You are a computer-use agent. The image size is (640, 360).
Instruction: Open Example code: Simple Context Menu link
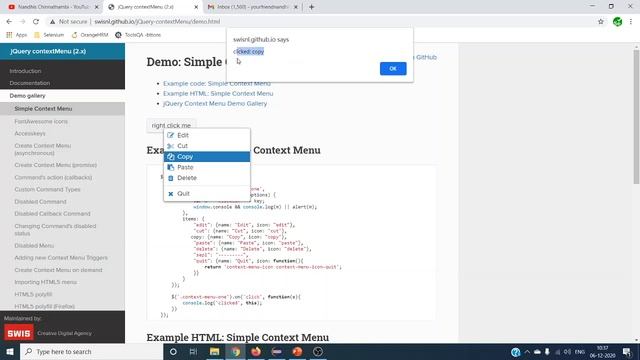pyautogui.click(x=217, y=83)
